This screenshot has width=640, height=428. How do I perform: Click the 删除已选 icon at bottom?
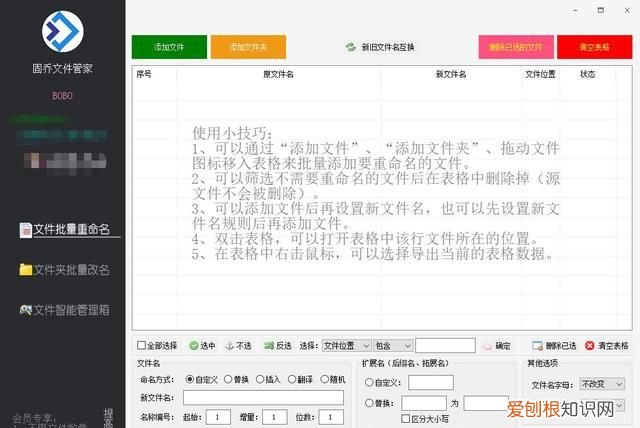(540, 345)
